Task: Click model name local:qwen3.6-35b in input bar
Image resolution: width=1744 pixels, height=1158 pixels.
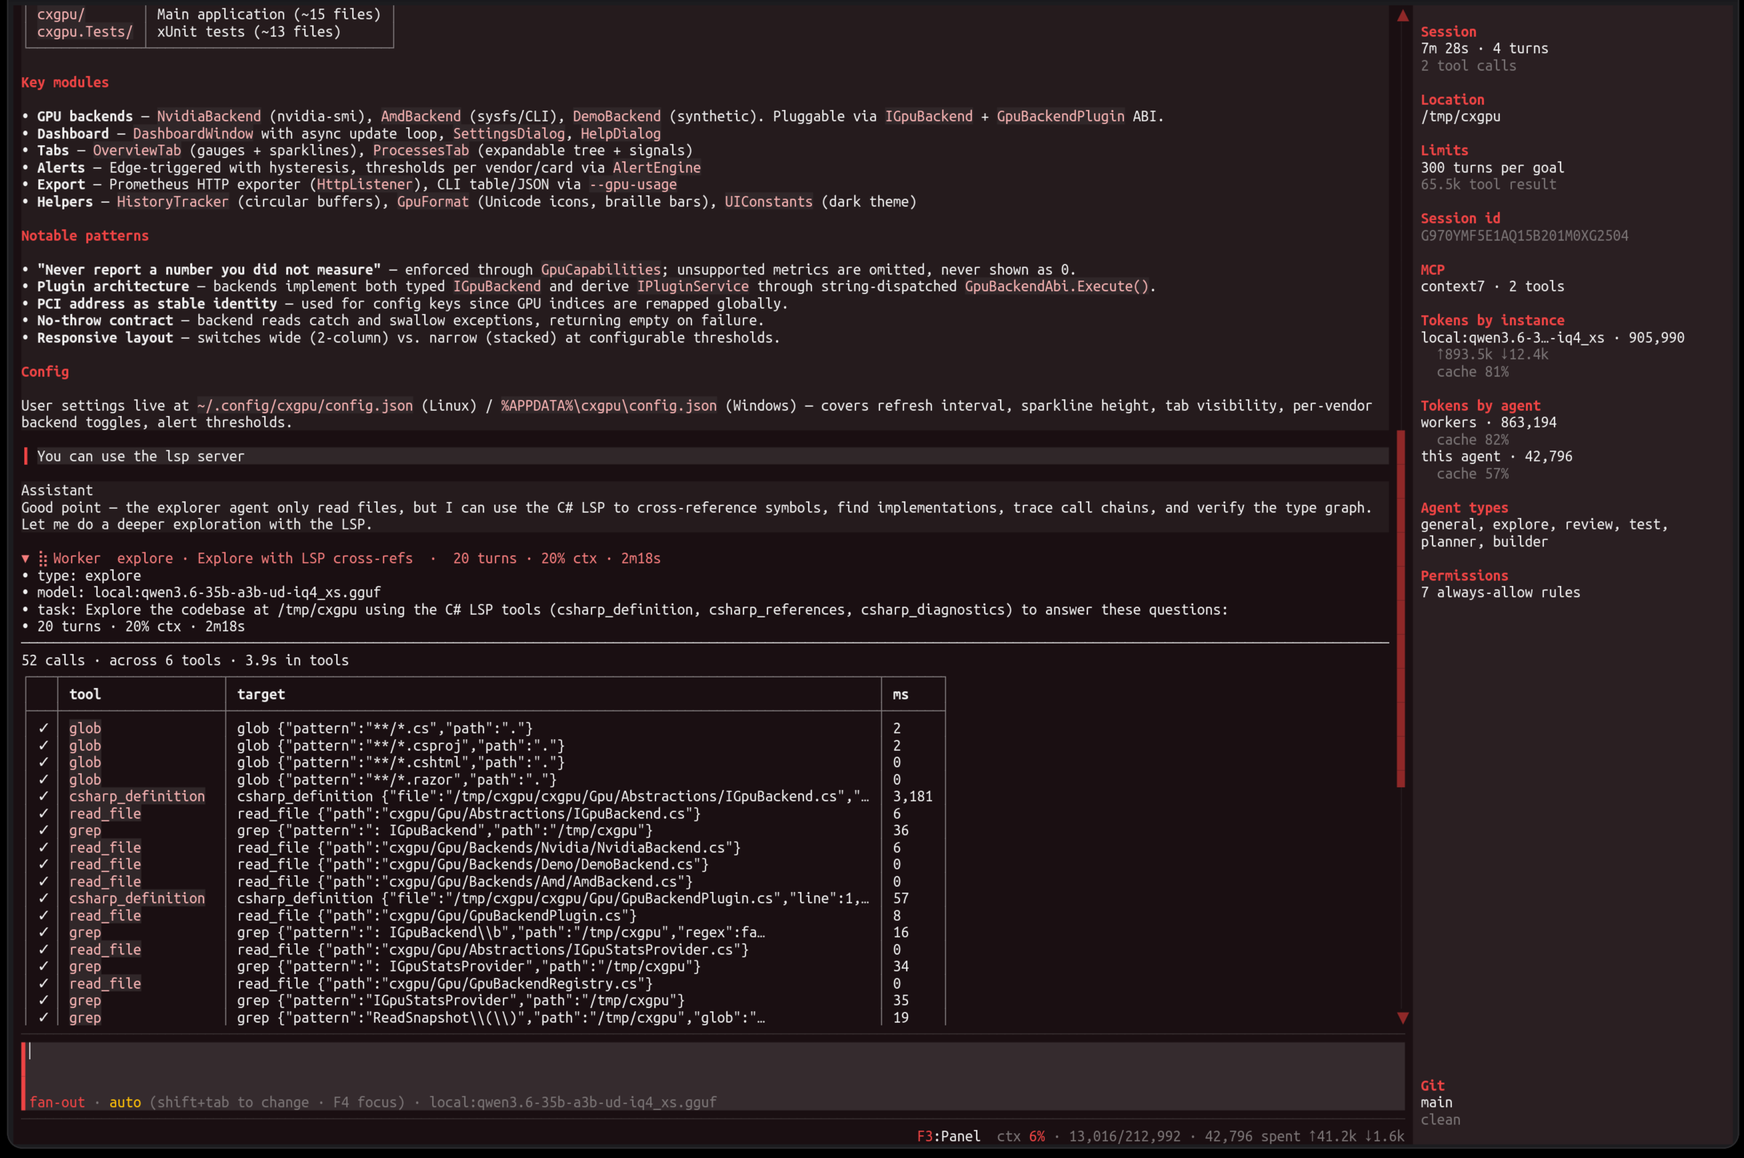Action: [573, 1102]
